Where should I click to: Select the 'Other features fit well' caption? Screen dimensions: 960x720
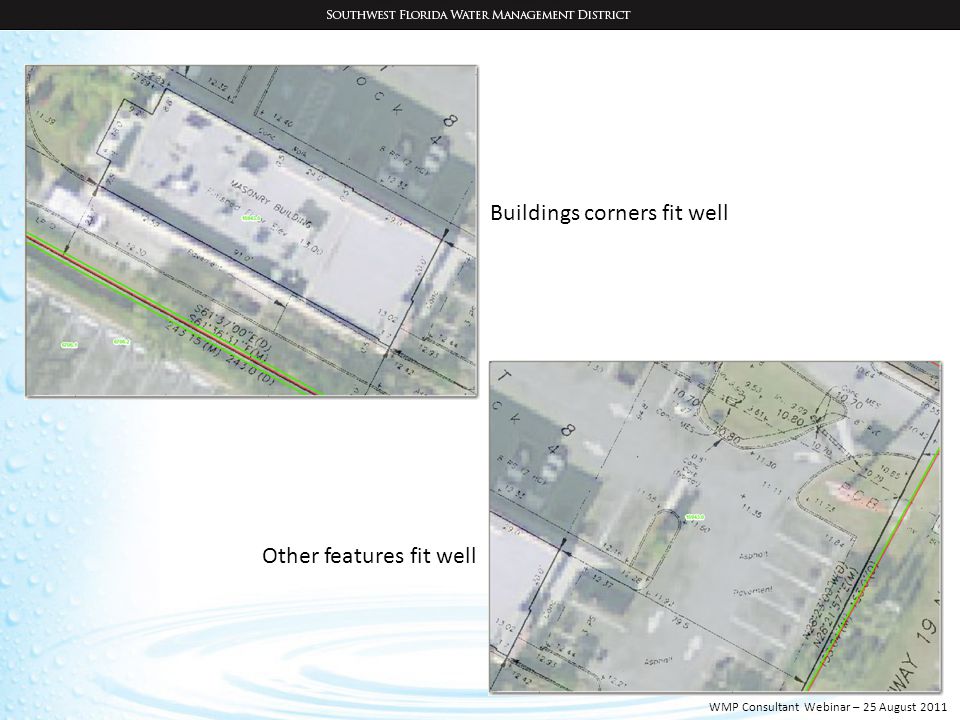point(369,555)
